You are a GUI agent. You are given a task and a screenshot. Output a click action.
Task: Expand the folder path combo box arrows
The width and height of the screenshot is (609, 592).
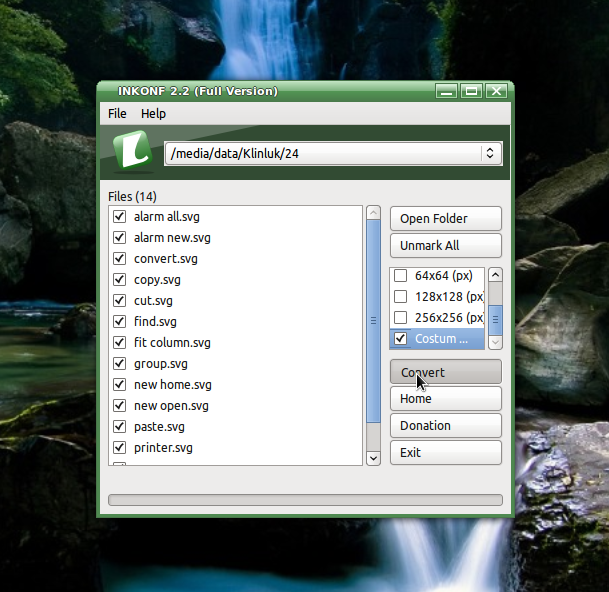[x=490, y=153]
